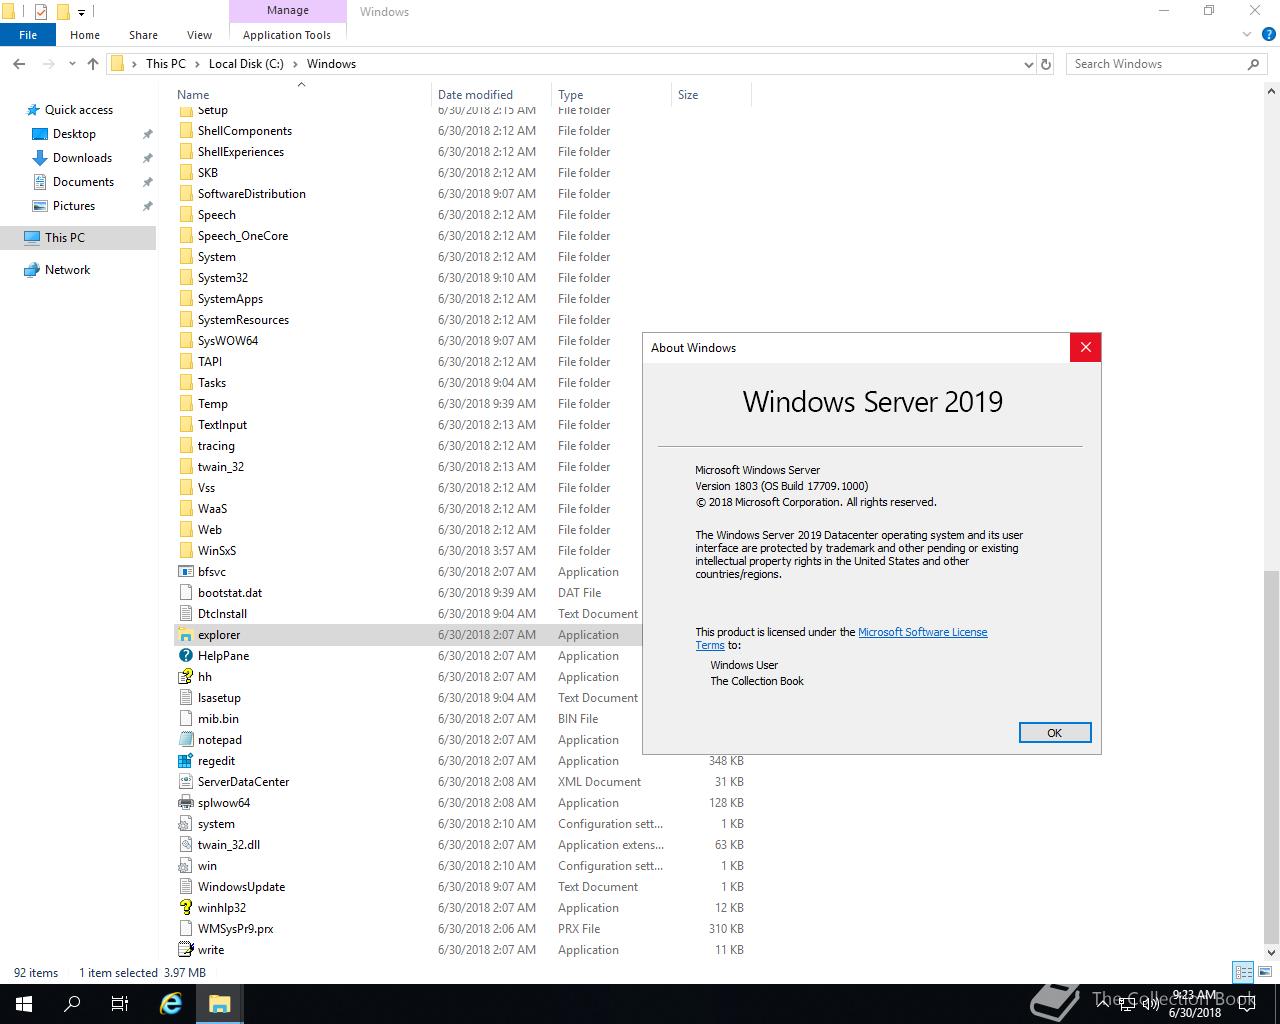Viewport: 1280px width, 1024px height.
Task: Select the hh application icon
Action: click(x=185, y=677)
